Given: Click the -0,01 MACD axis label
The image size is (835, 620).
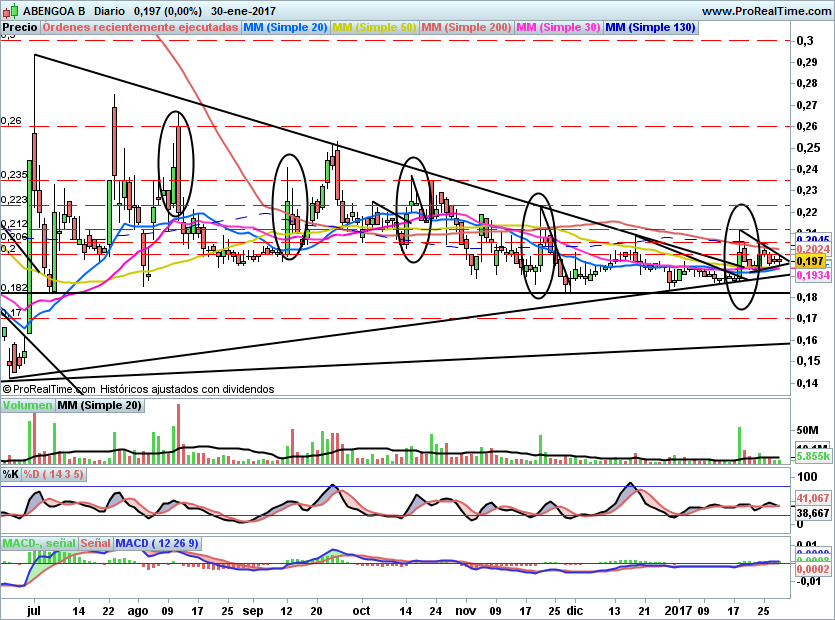Looking at the screenshot, I should (808, 581).
